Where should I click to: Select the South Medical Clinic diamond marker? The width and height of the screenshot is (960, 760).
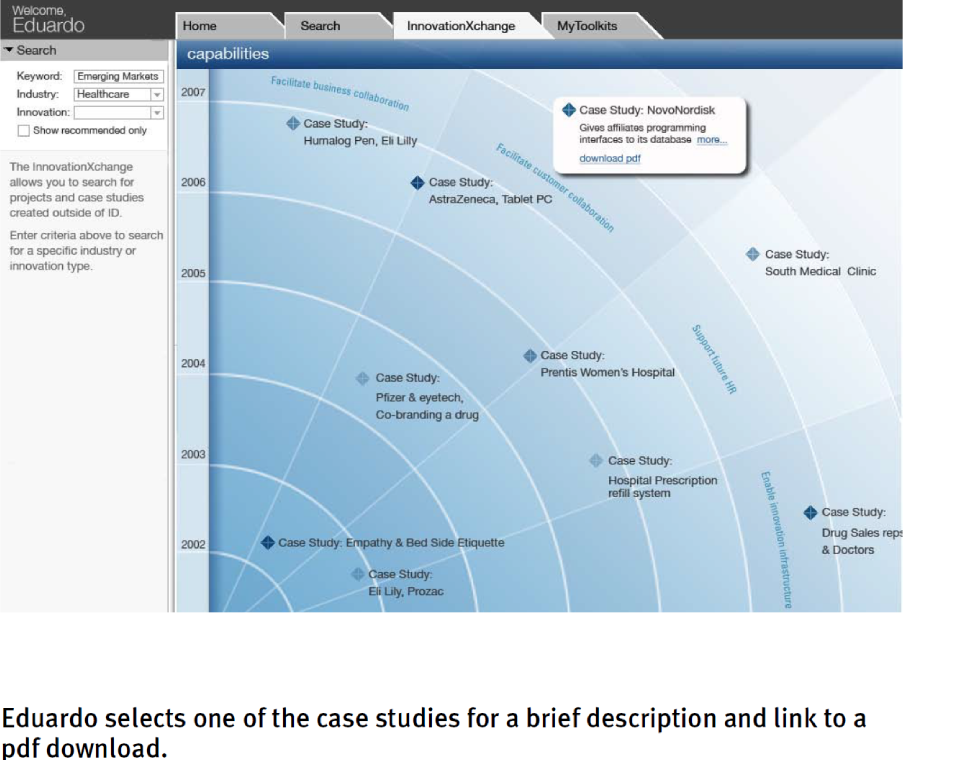[x=753, y=254]
